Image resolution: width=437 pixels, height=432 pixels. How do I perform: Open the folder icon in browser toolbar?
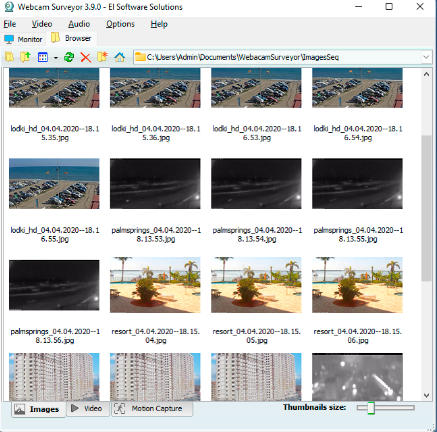9,57
